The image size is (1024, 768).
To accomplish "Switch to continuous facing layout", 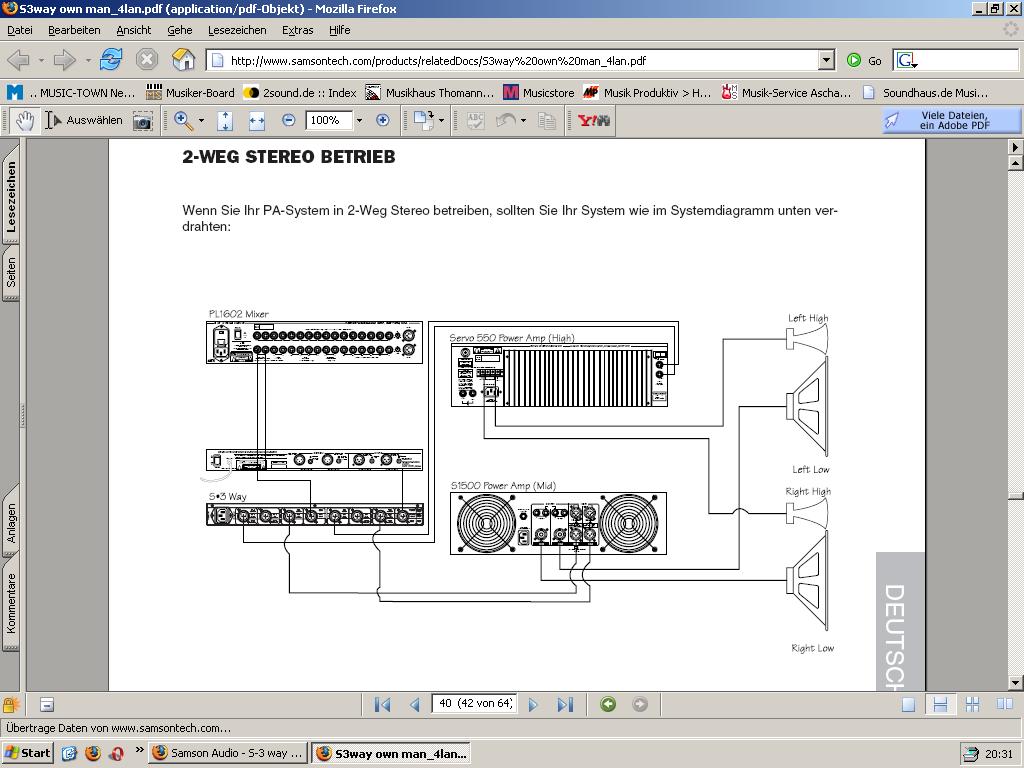I will click(x=972, y=705).
